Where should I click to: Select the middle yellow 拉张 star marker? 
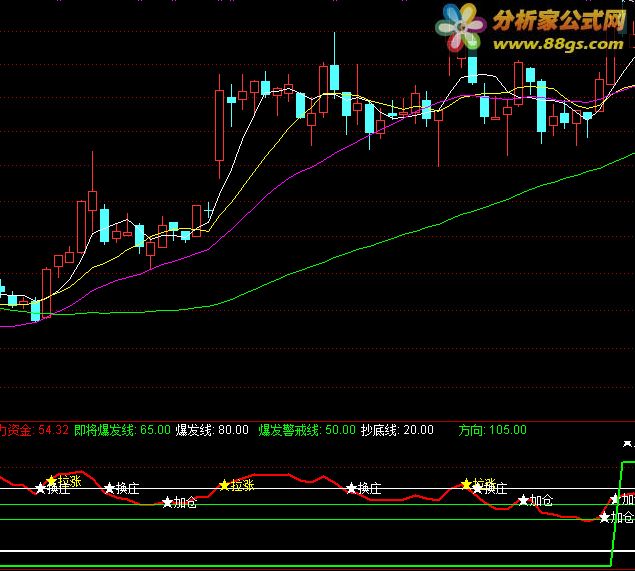(224, 485)
